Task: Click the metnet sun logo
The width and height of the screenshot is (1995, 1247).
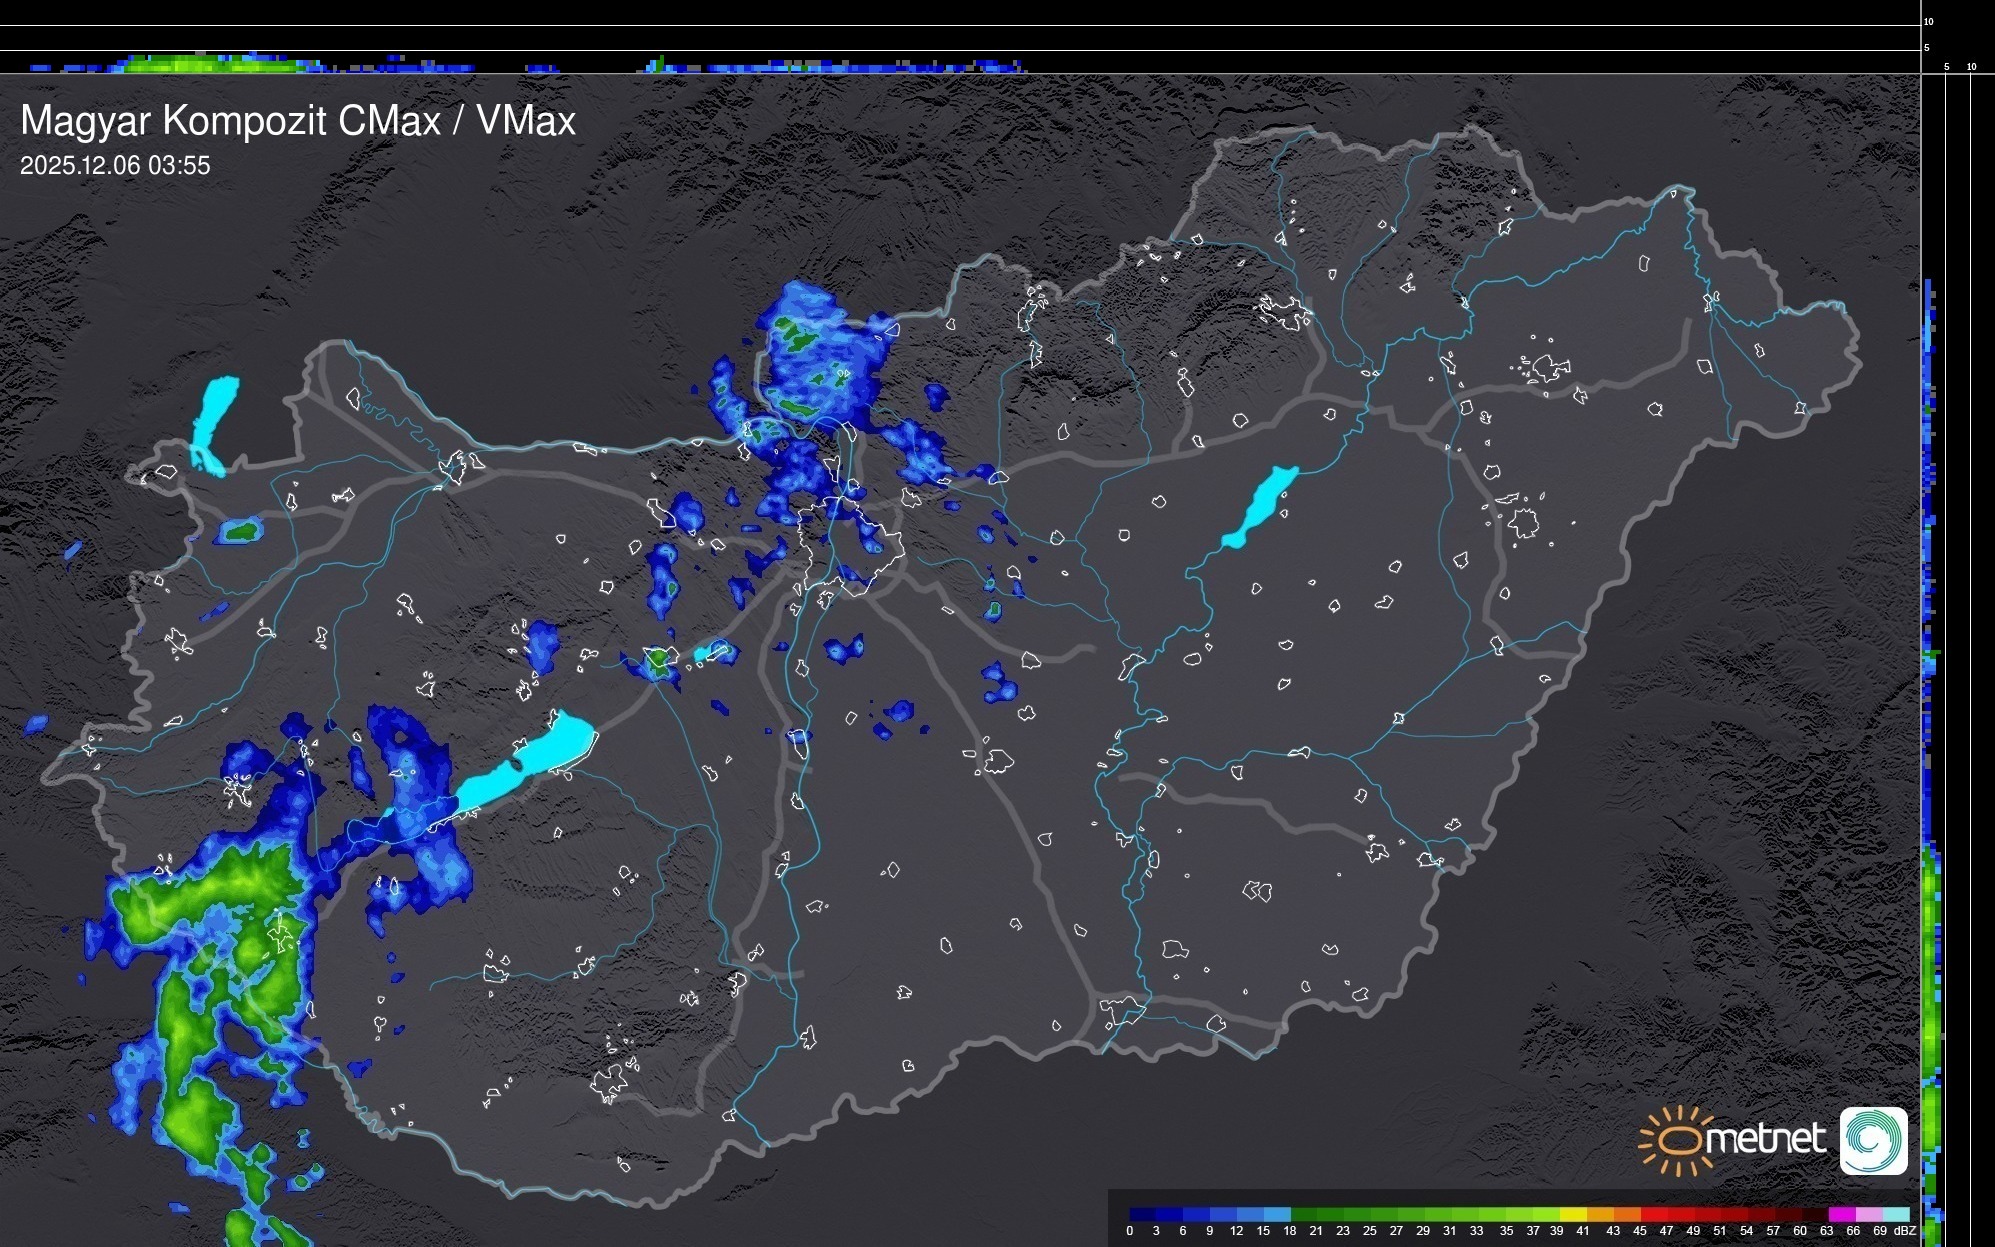Action: point(1680,1140)
